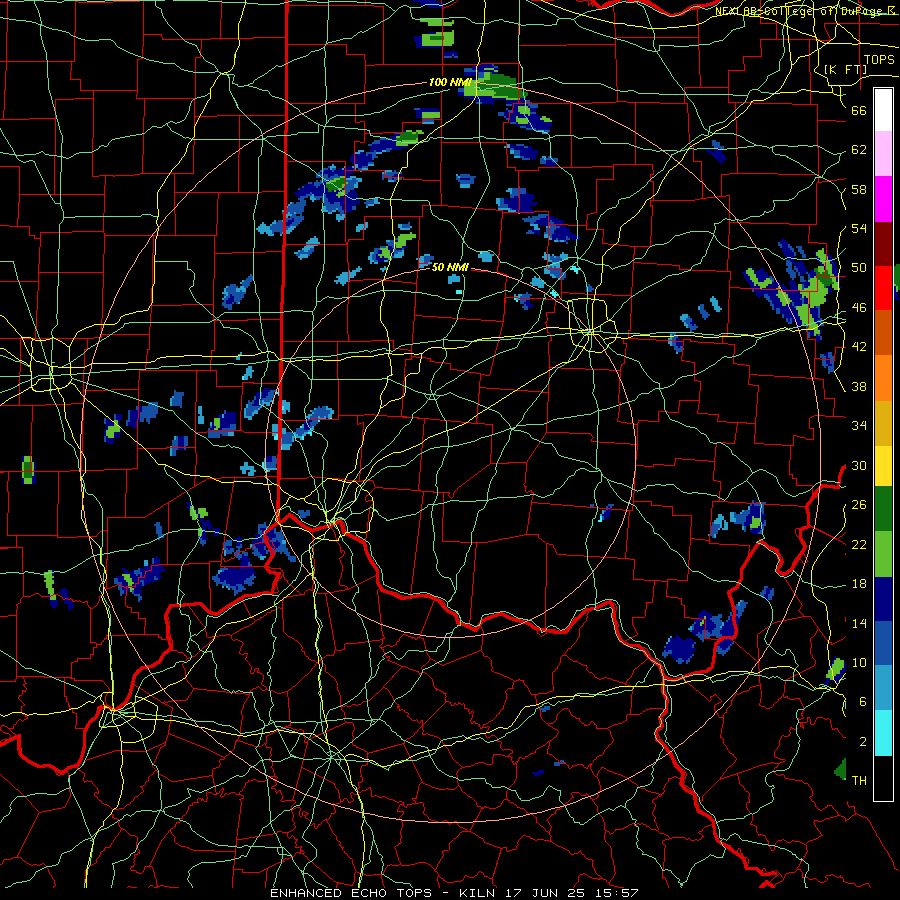Viewport: 900px width, 900px height.
Task: Click the '22' scale value
Action: (859, 544)
